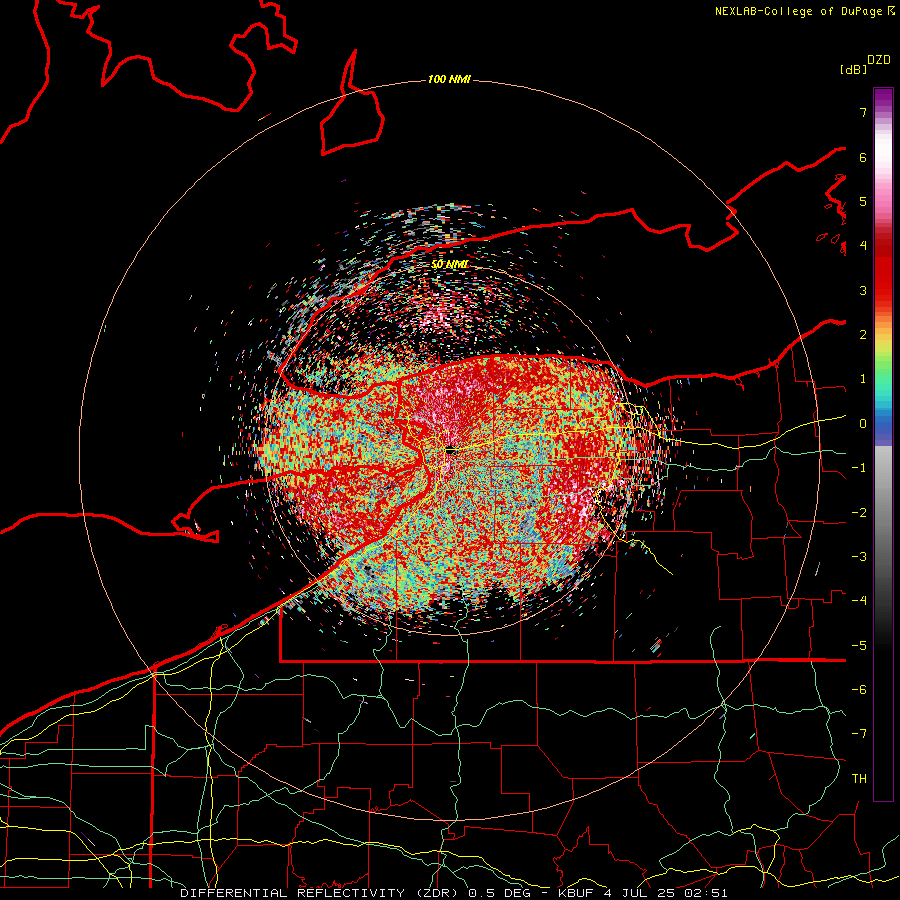Select the 0 value on the scale
900x900 pixels.
coord(863,424)
